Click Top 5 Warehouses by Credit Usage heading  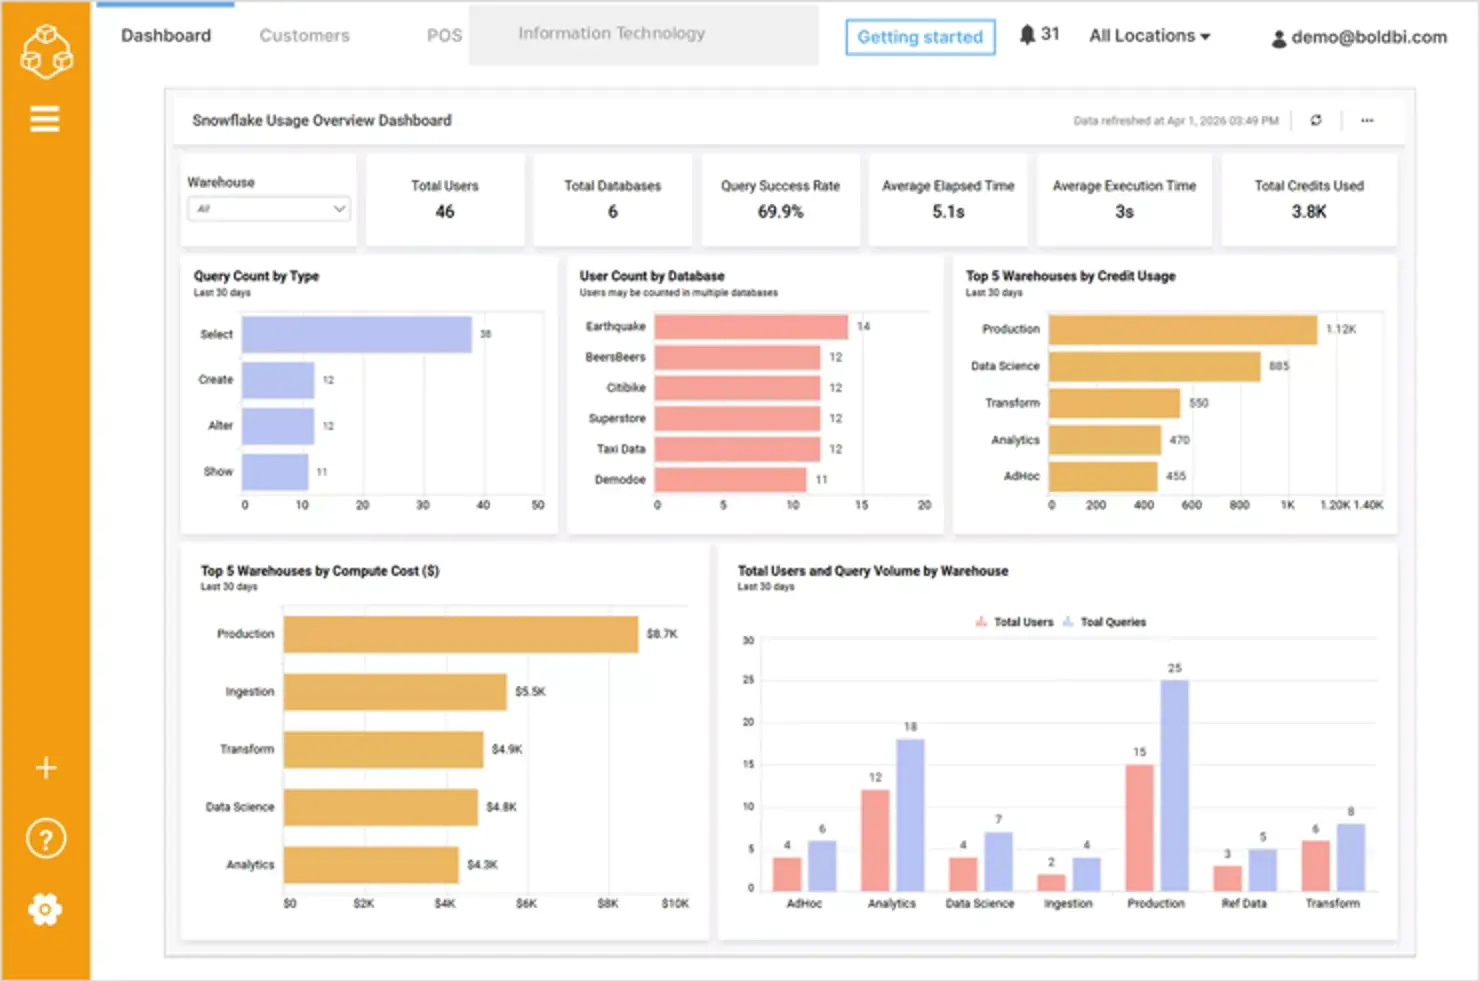1070,276
